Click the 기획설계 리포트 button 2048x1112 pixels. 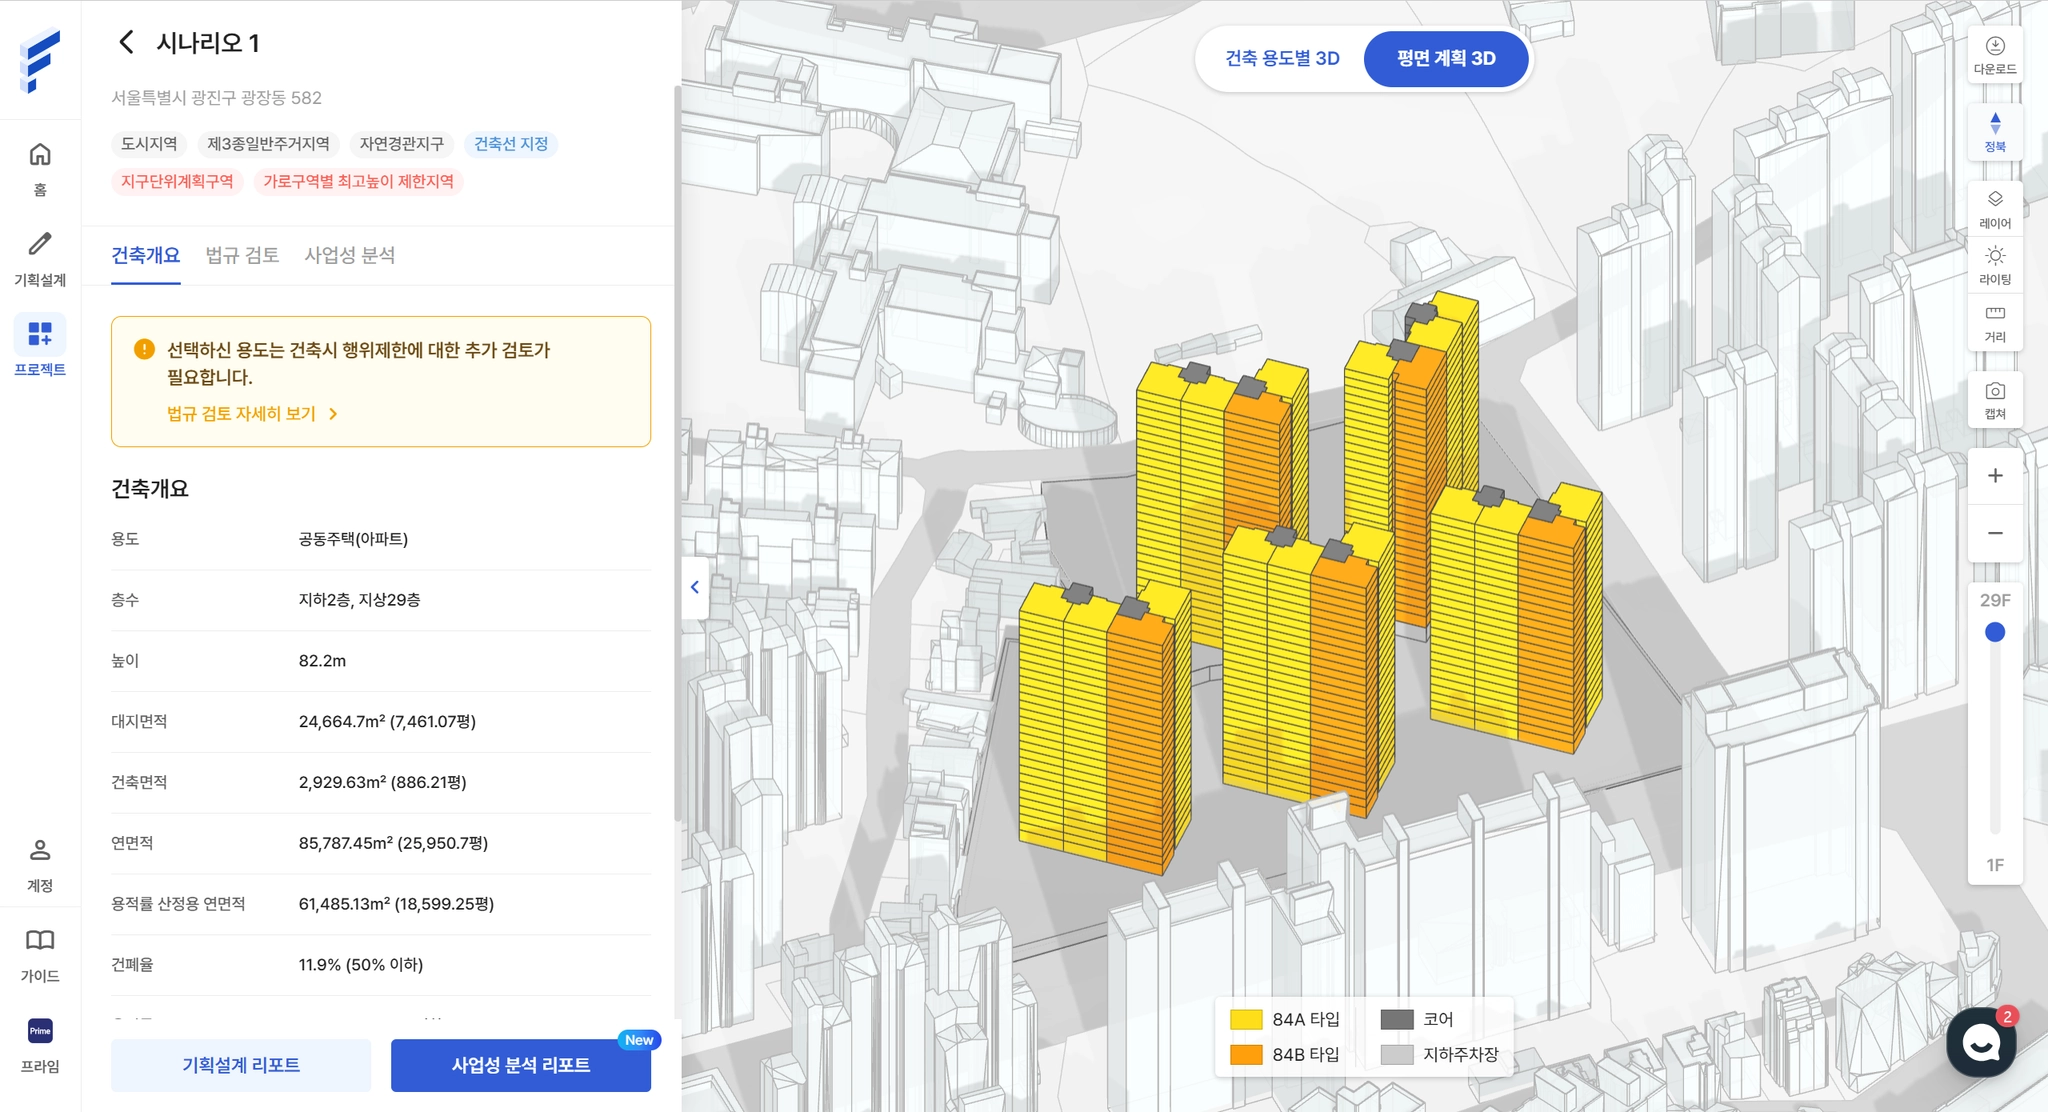pos(241,1065)
